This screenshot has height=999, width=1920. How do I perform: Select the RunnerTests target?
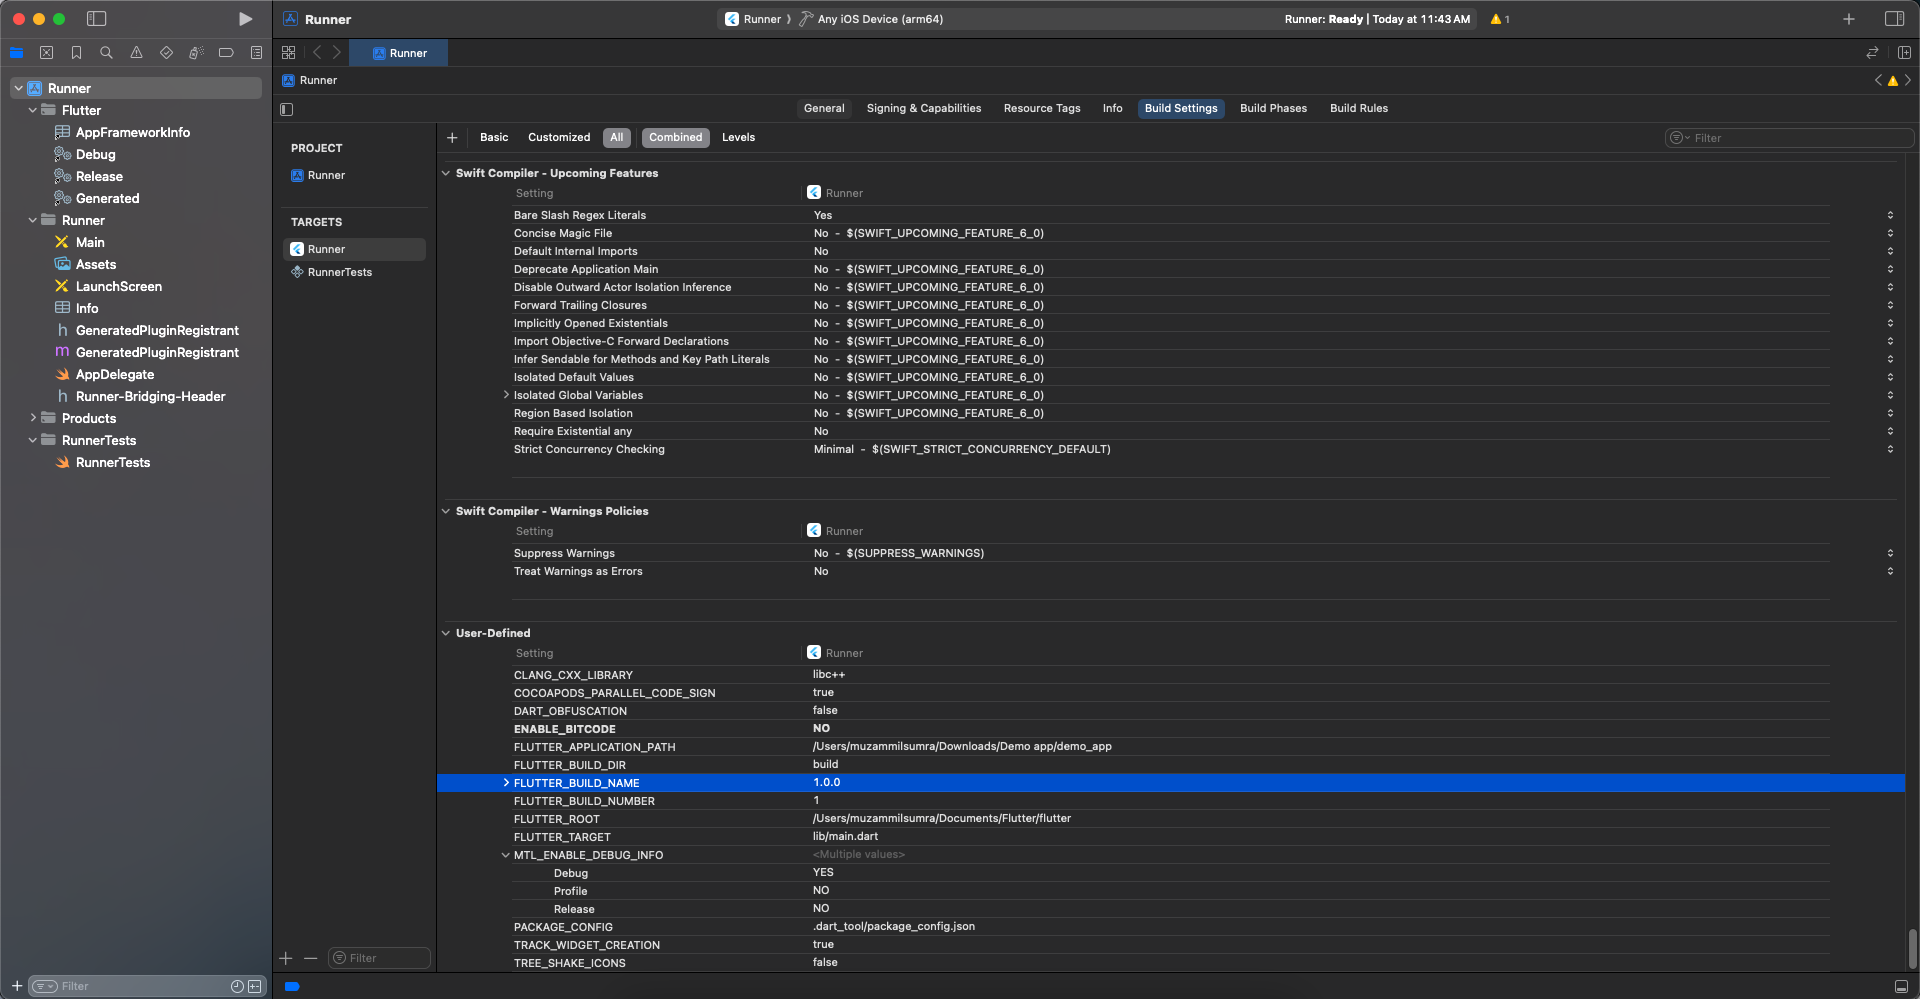click(339, 272)
